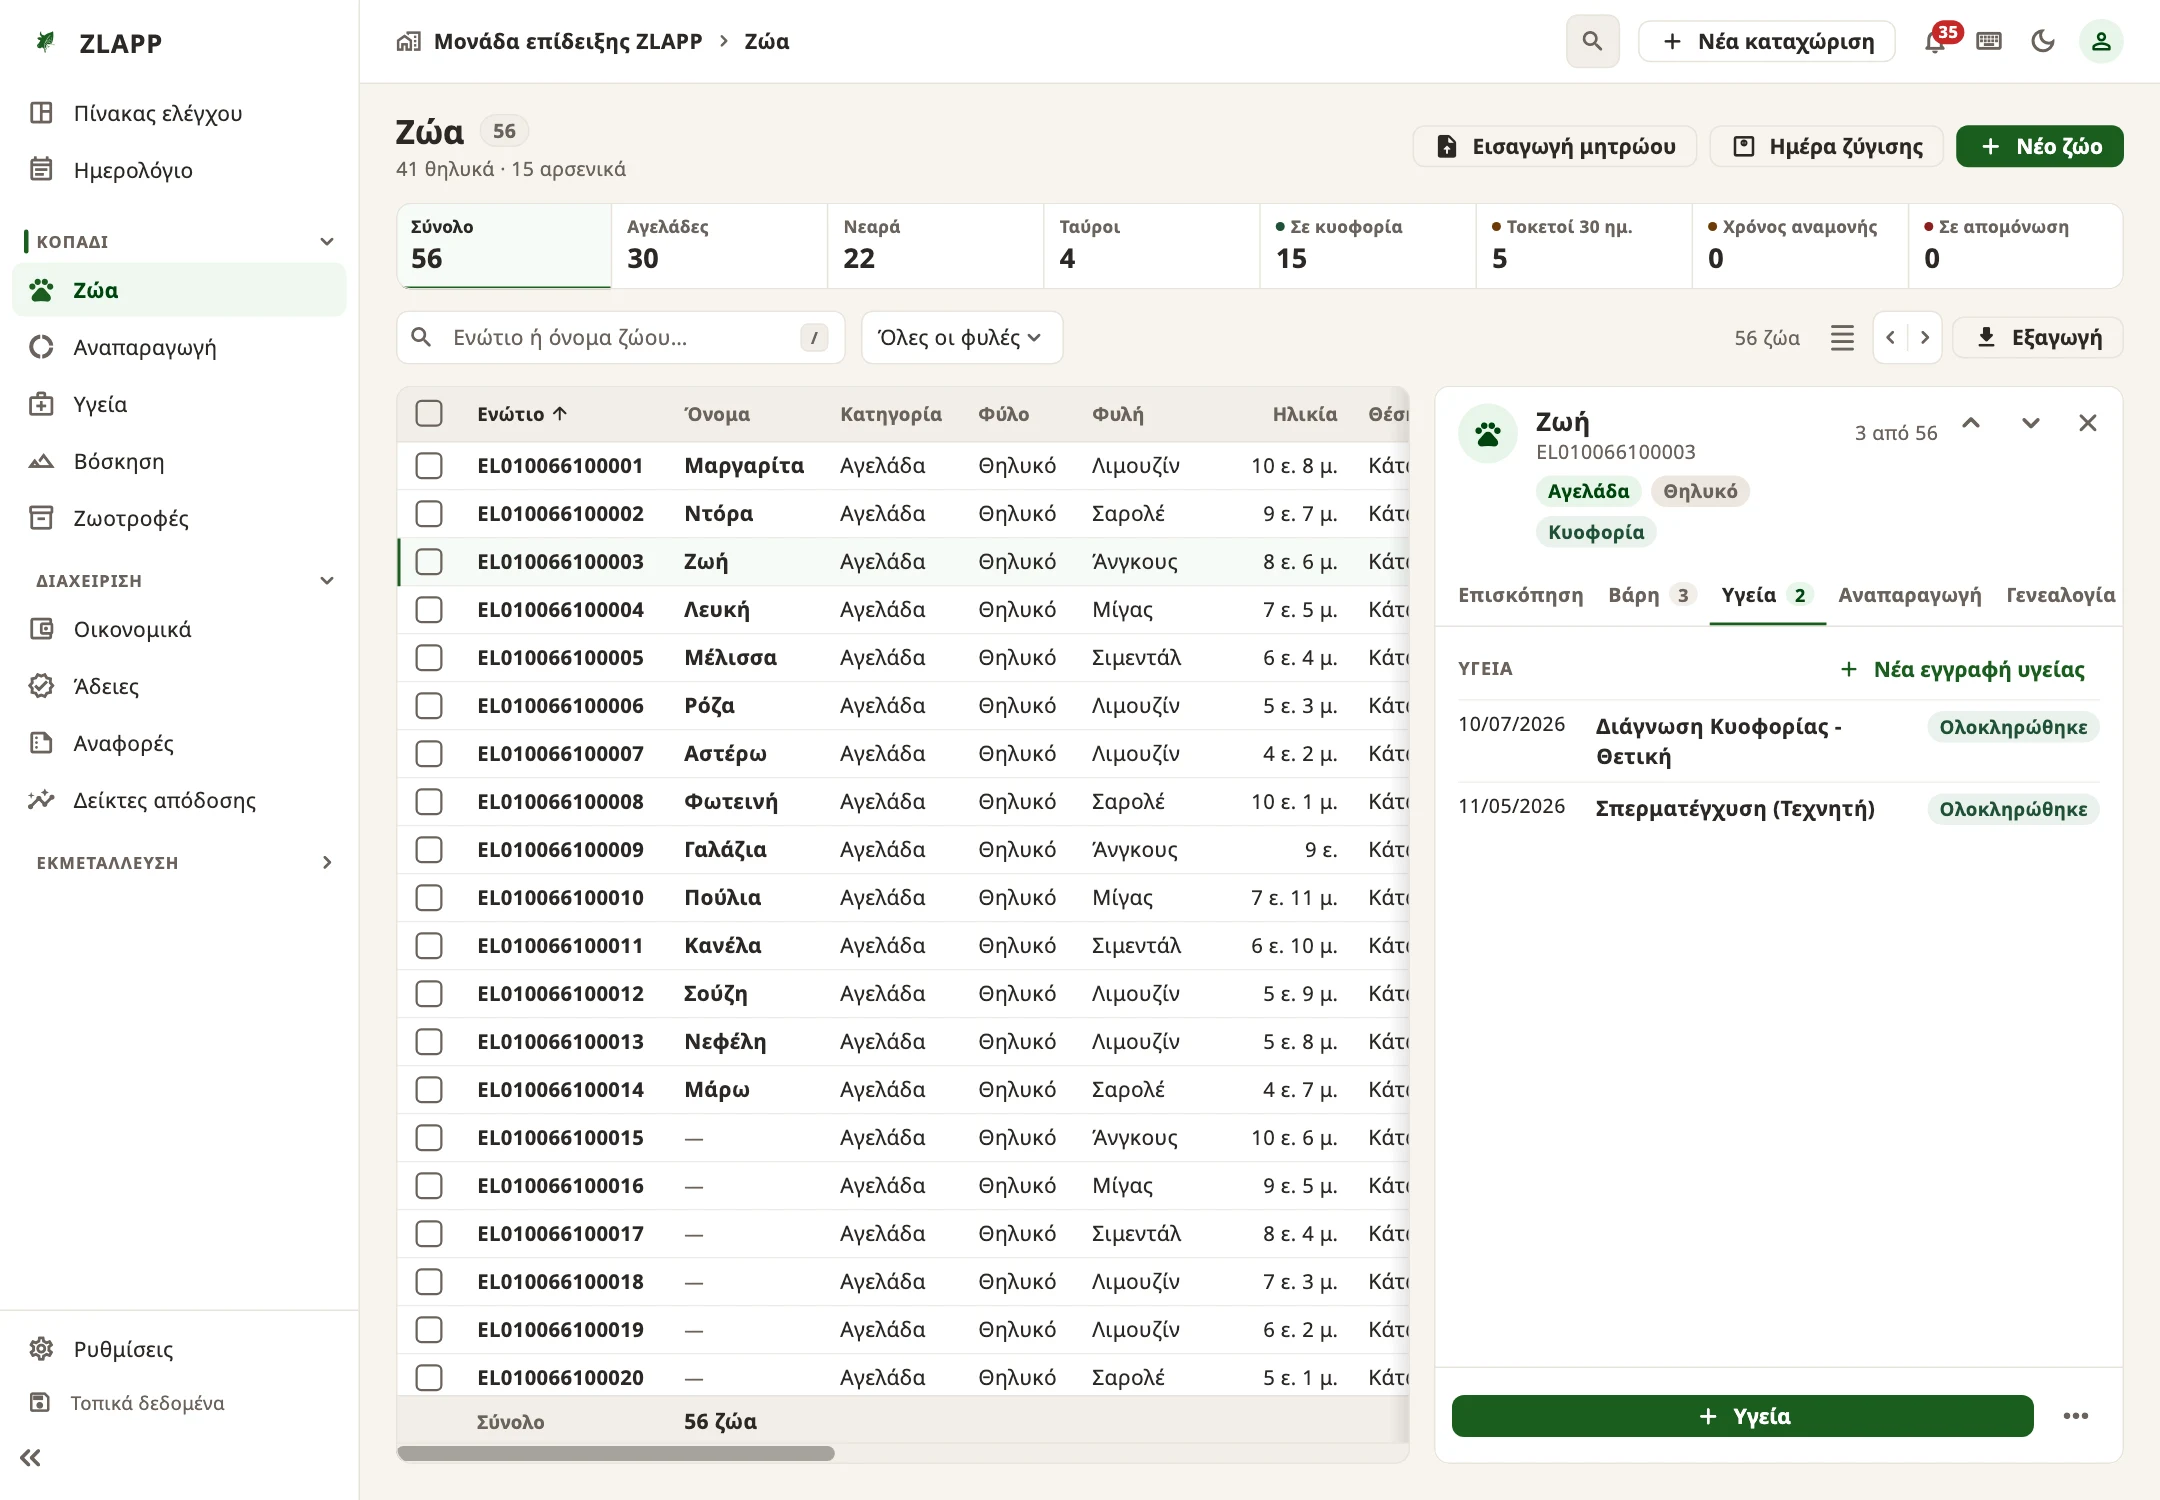Switch to Επισκόπηση tab
The width and height of the screenshot is (2160, 1500).
(1520, 596)
